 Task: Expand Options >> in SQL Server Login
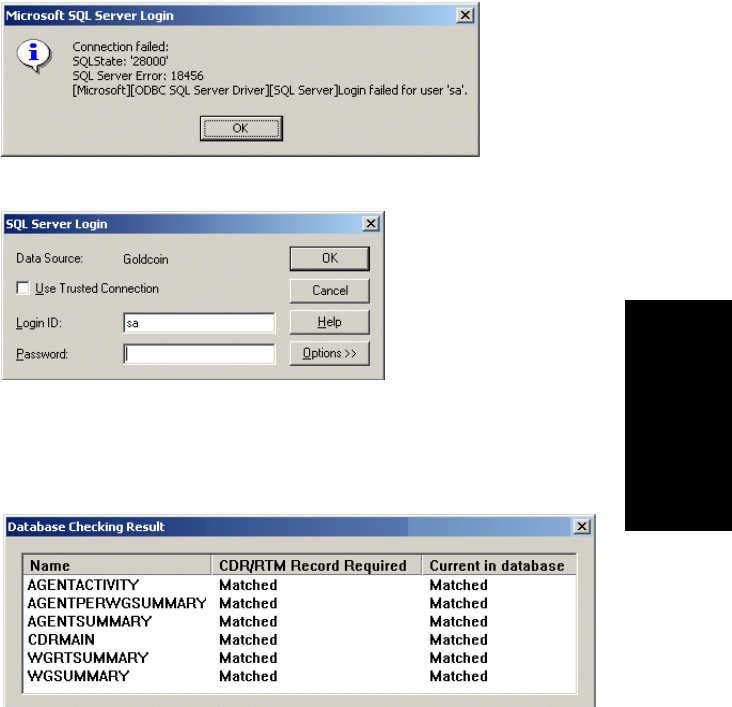(x=330, y=353)
